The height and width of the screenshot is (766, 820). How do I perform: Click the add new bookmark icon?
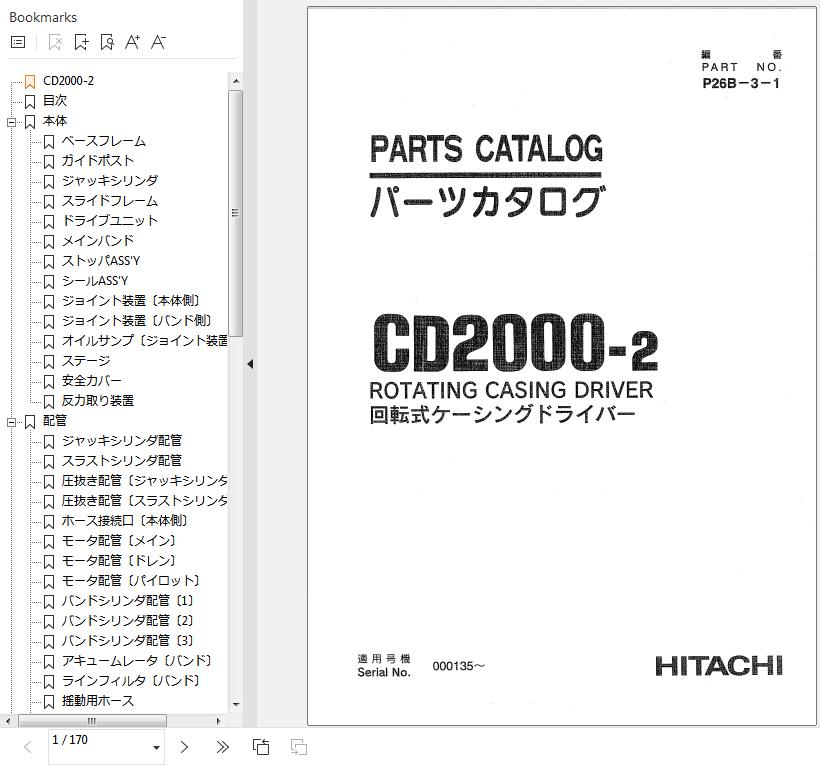[81, 42]
